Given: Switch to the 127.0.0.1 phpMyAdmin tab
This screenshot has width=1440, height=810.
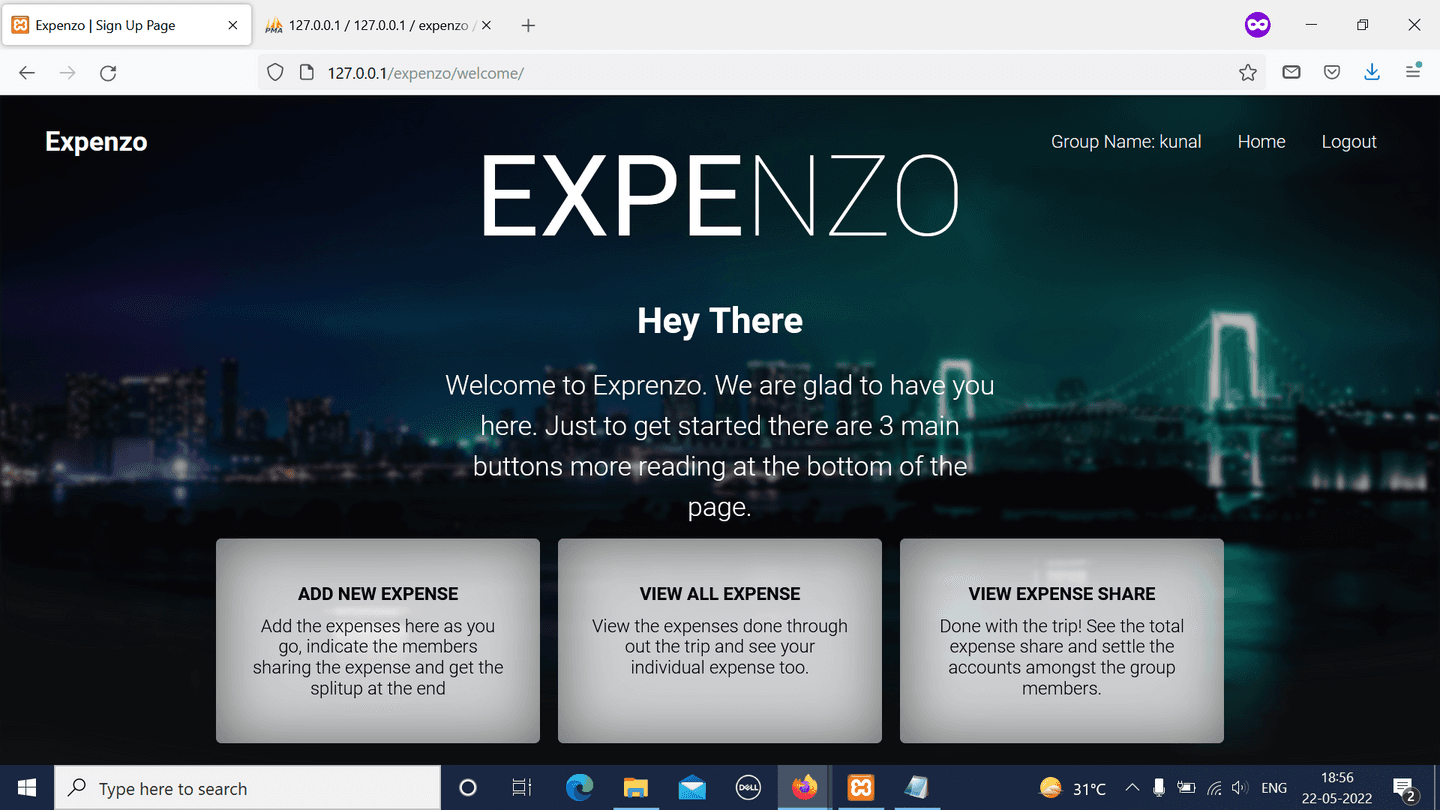Looking at the screenshot, I should click(378, 26).
